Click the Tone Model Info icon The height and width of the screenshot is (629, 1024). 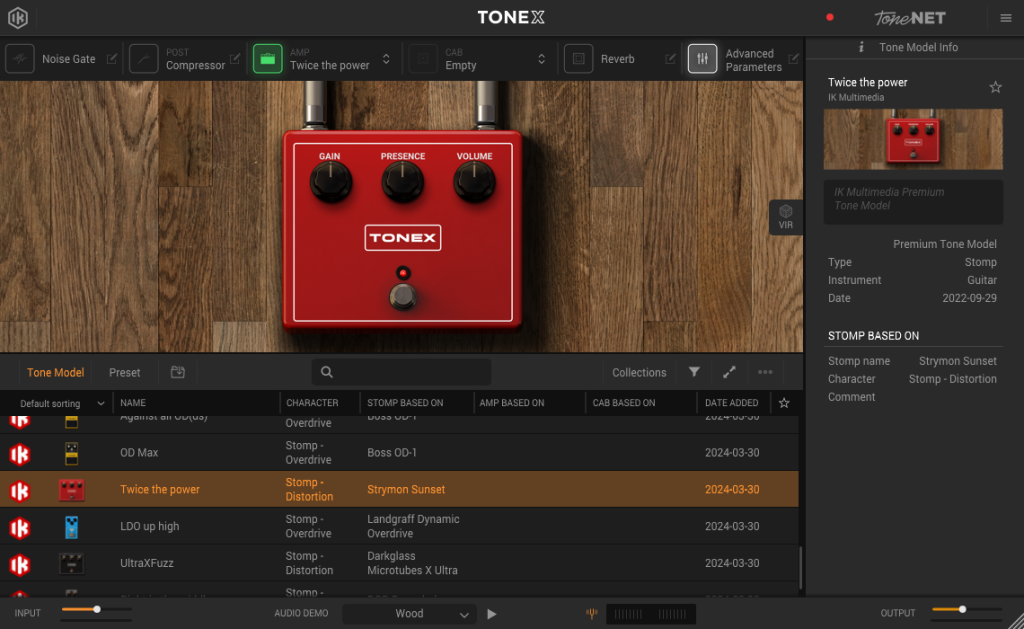[861, 47]
